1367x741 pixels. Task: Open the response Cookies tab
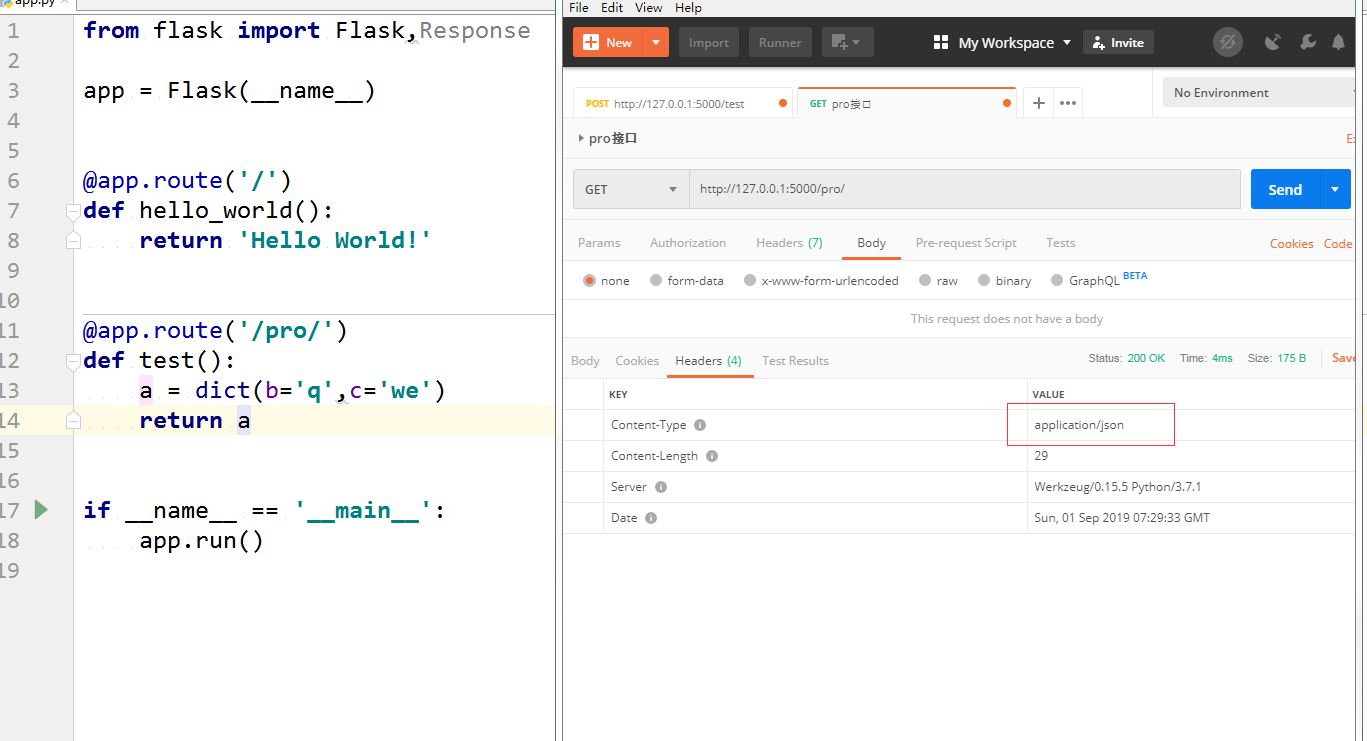point(637,361)
